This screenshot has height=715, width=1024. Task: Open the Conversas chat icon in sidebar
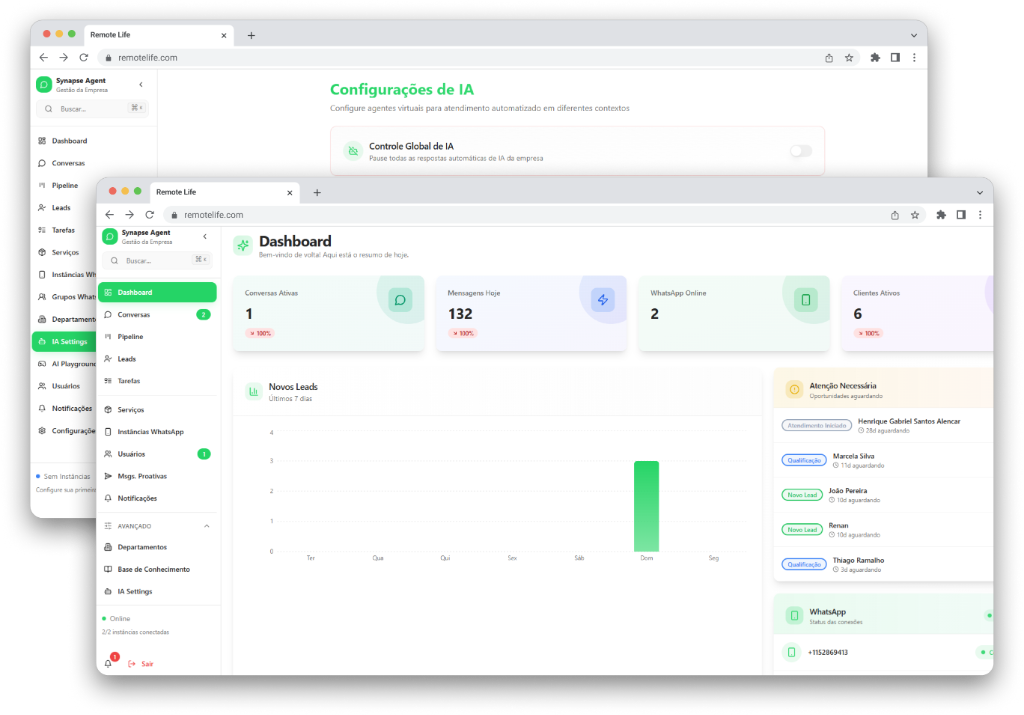pyautogui.click(x=110, y=313)
